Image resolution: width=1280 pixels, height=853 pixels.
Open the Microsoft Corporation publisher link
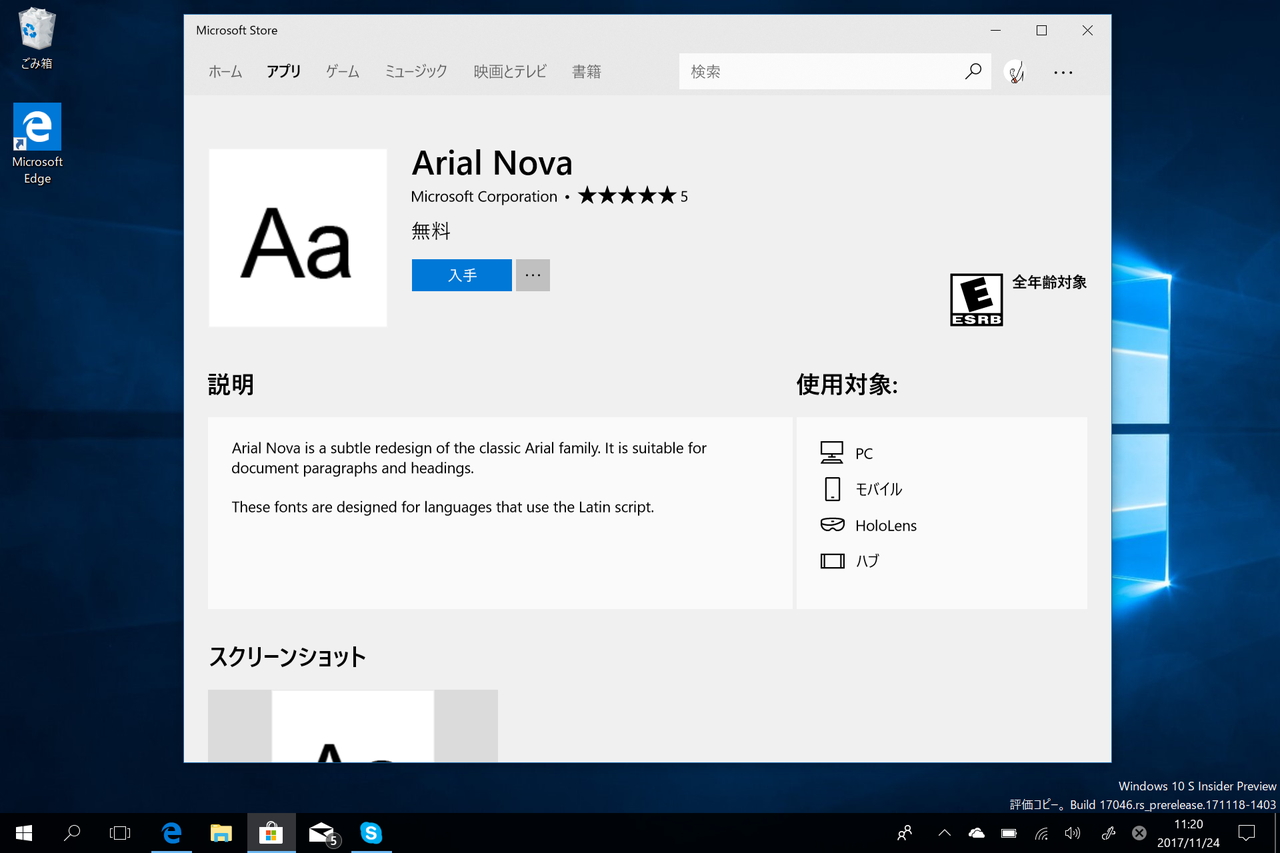click(x=484, y=196)
